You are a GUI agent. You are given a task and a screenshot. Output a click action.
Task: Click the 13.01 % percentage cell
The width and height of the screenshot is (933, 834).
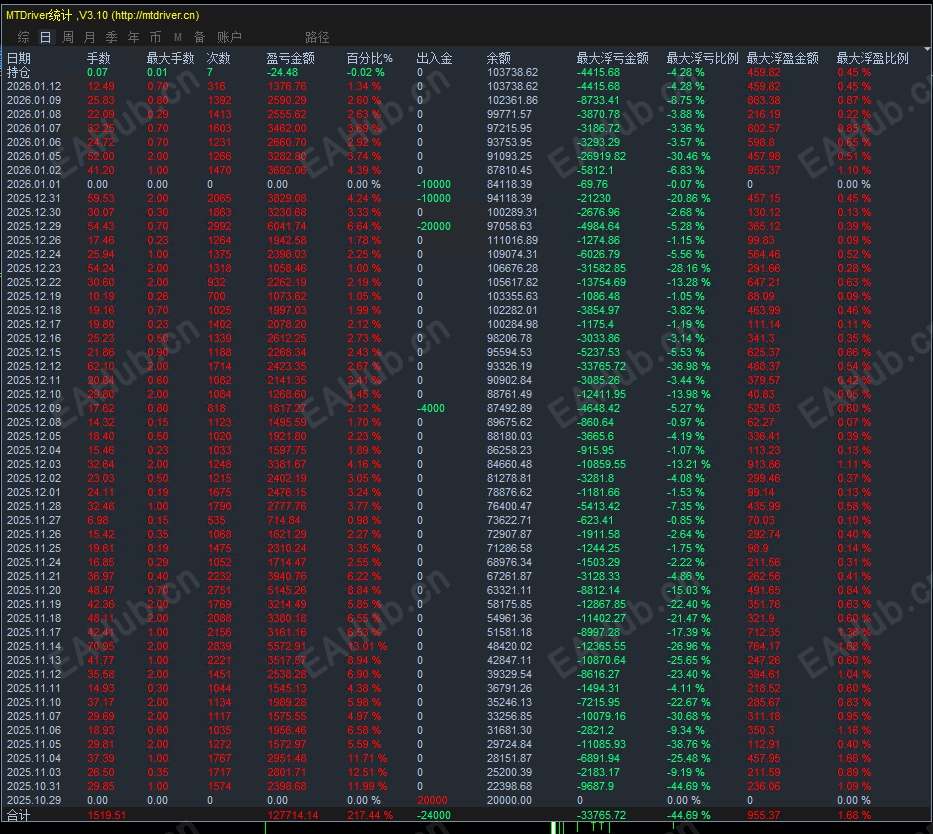(367, 646)
